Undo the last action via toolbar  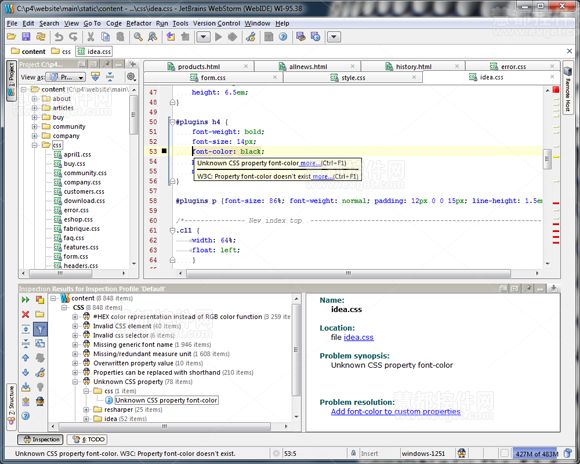tap(59, 37)
